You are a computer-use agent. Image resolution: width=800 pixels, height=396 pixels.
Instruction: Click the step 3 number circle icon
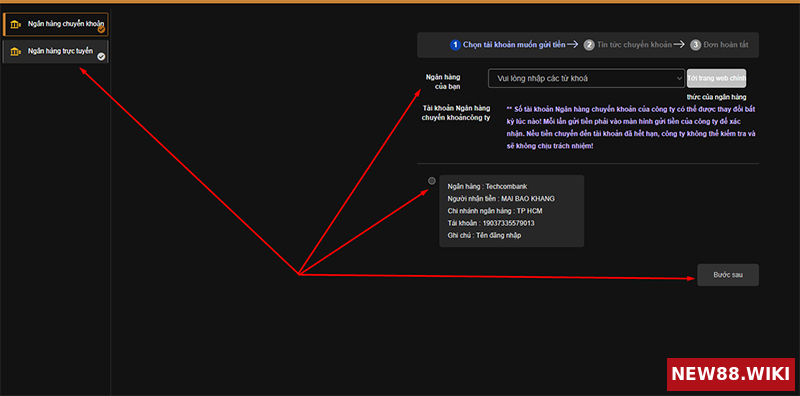click(696, 45)
